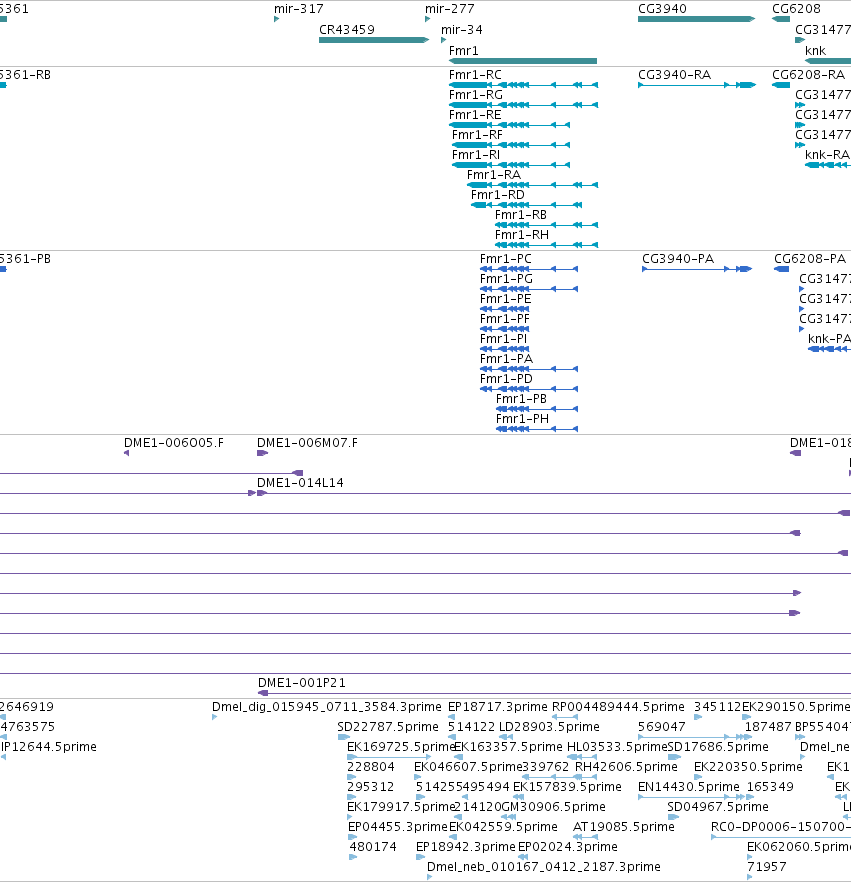Screen dimensions: 851x882
Task: Click the EP02024.3prime feature label
Action: [568, 847]
